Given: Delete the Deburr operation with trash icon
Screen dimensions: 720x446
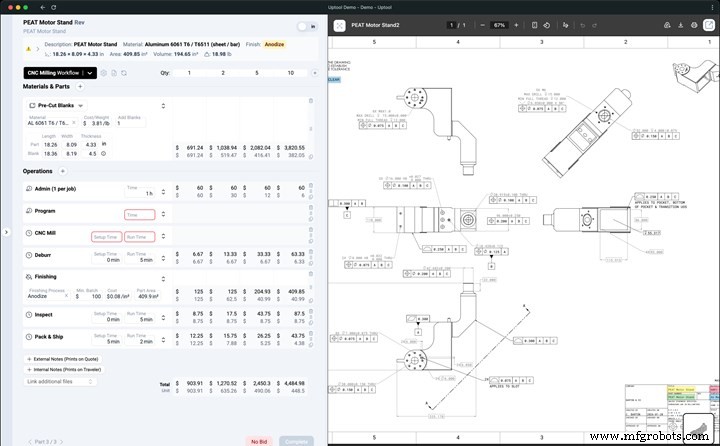Looking at the screenshot, I should coord(311,252).
